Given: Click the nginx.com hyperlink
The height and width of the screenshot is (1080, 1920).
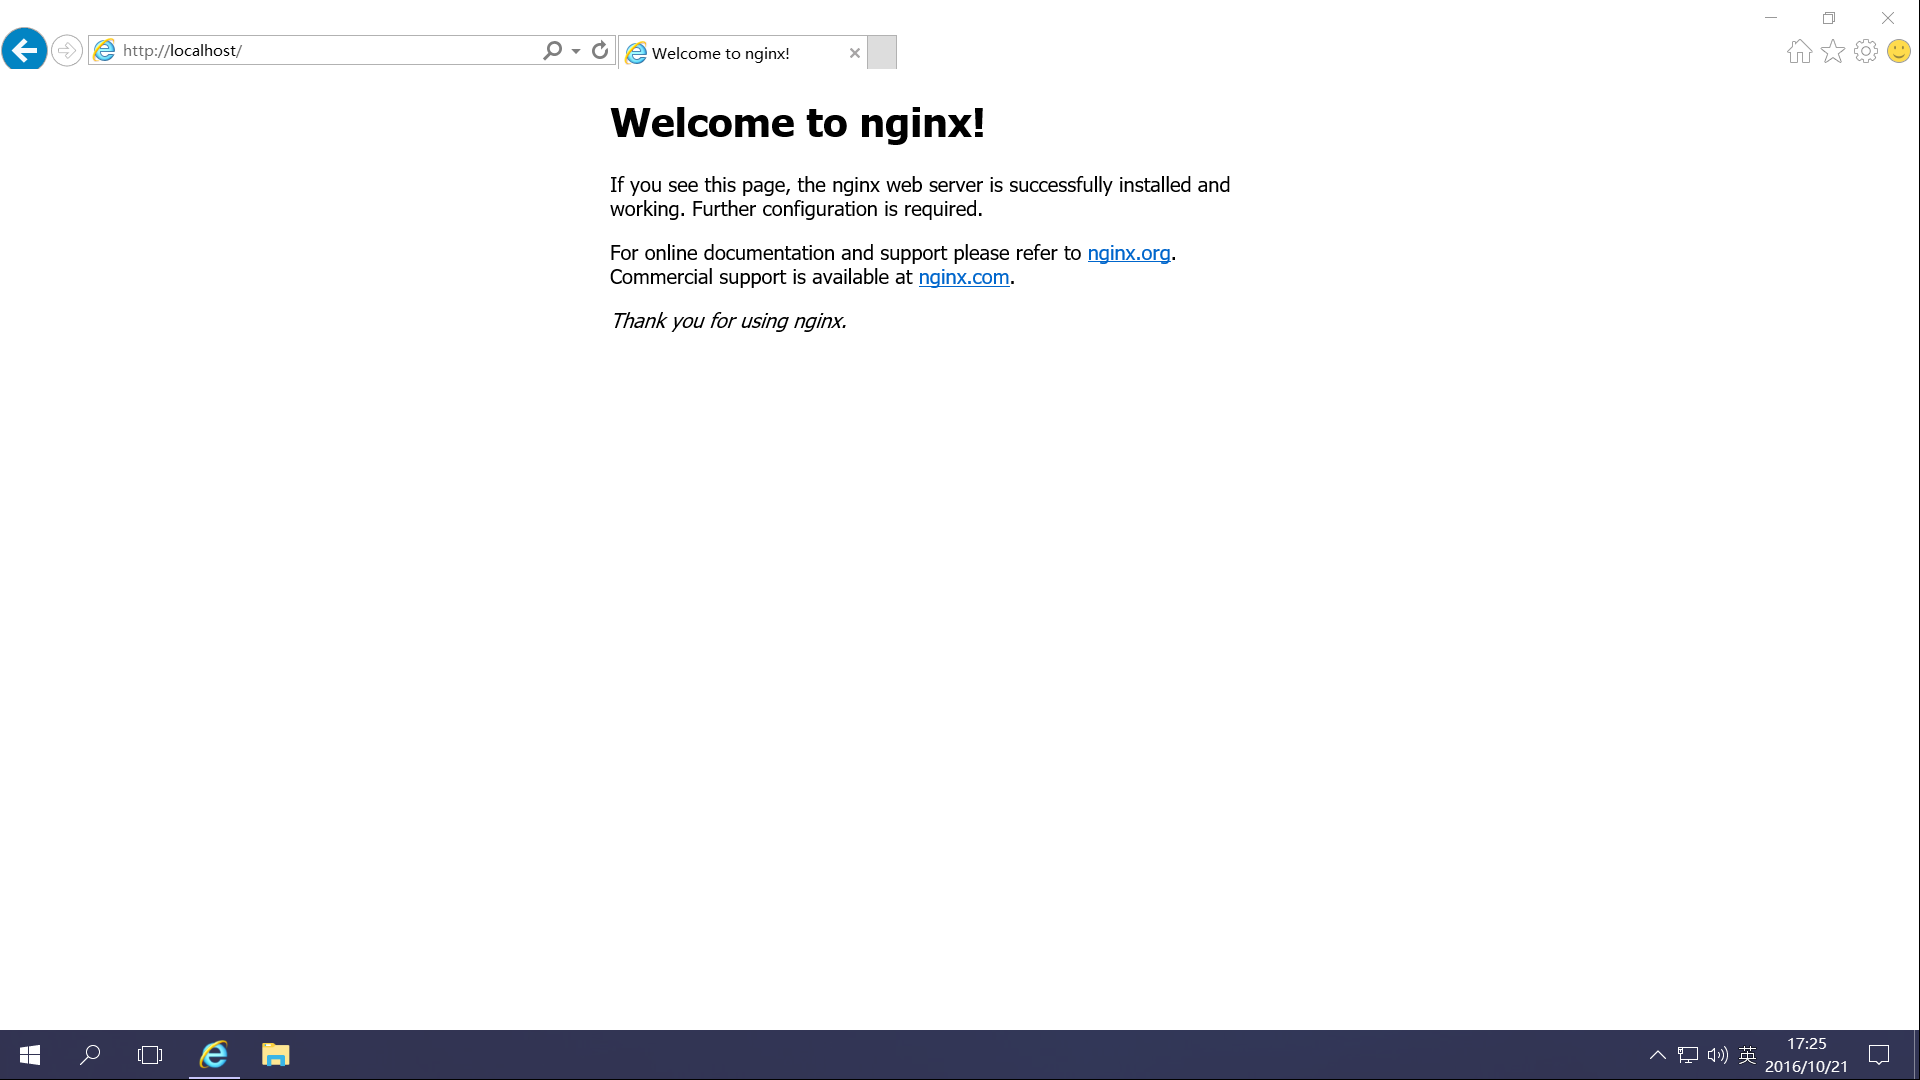Looking at the screenshot, I should tap(963, 277).
